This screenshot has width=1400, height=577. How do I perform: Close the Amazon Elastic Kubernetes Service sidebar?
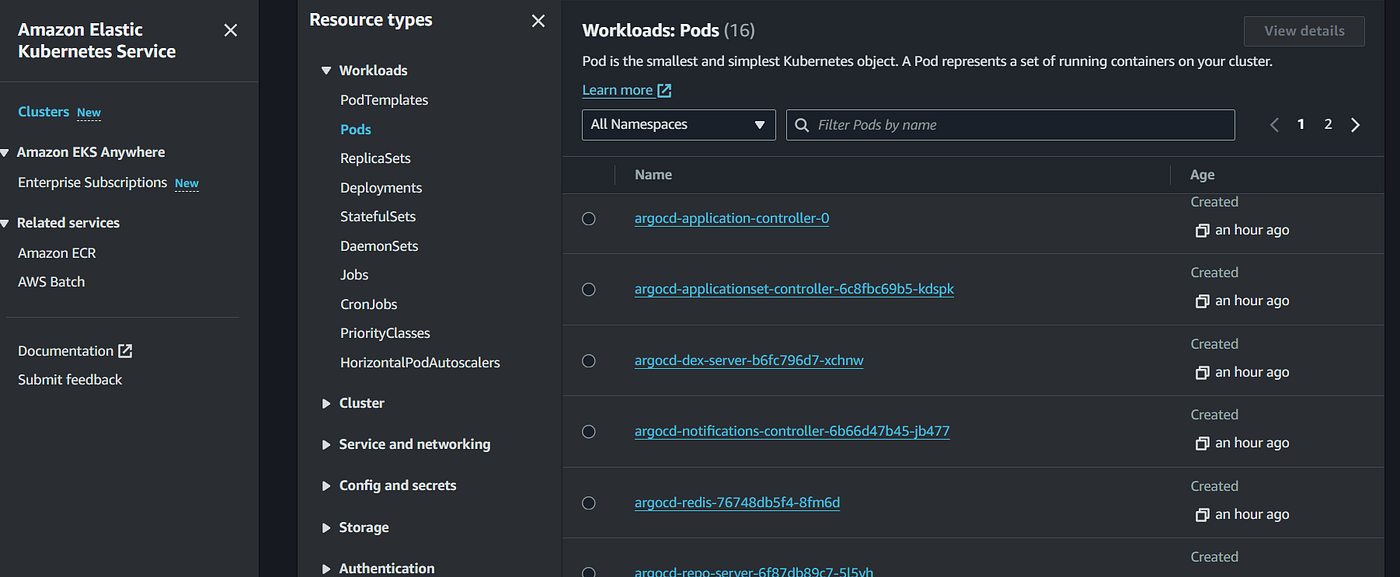click(x=230, y=30)
